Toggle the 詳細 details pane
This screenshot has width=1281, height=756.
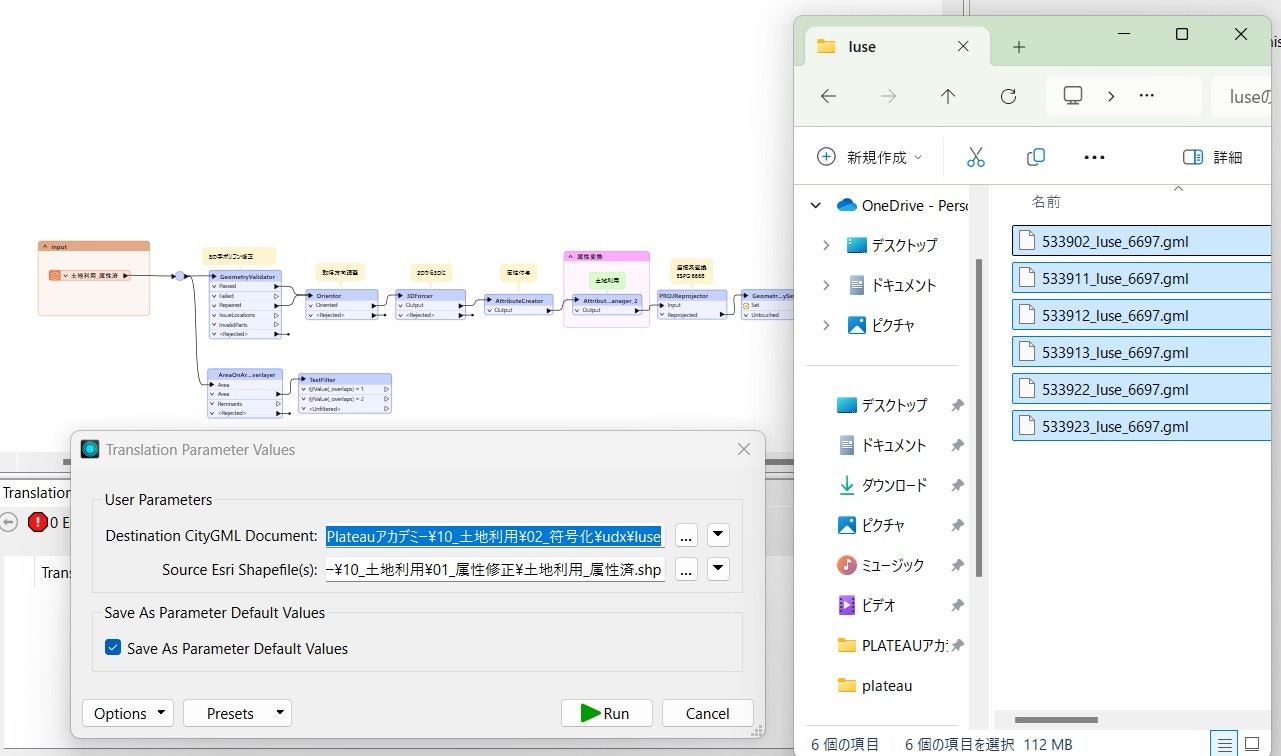tap(1212, 157)
